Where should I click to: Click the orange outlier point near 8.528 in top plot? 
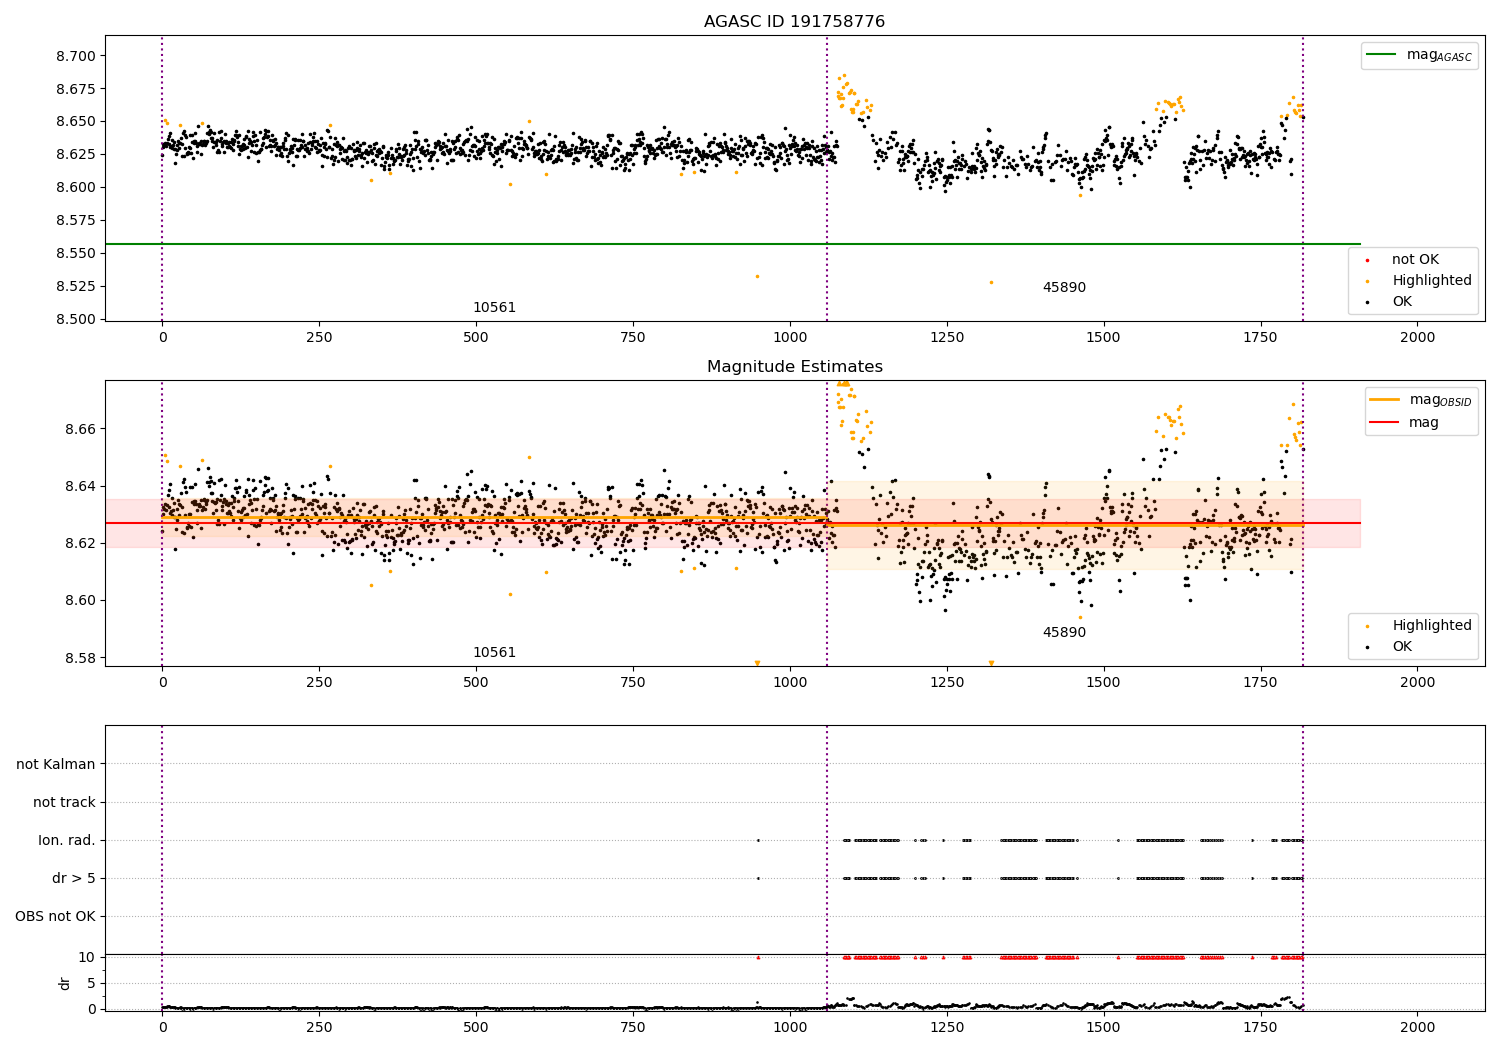991,282
